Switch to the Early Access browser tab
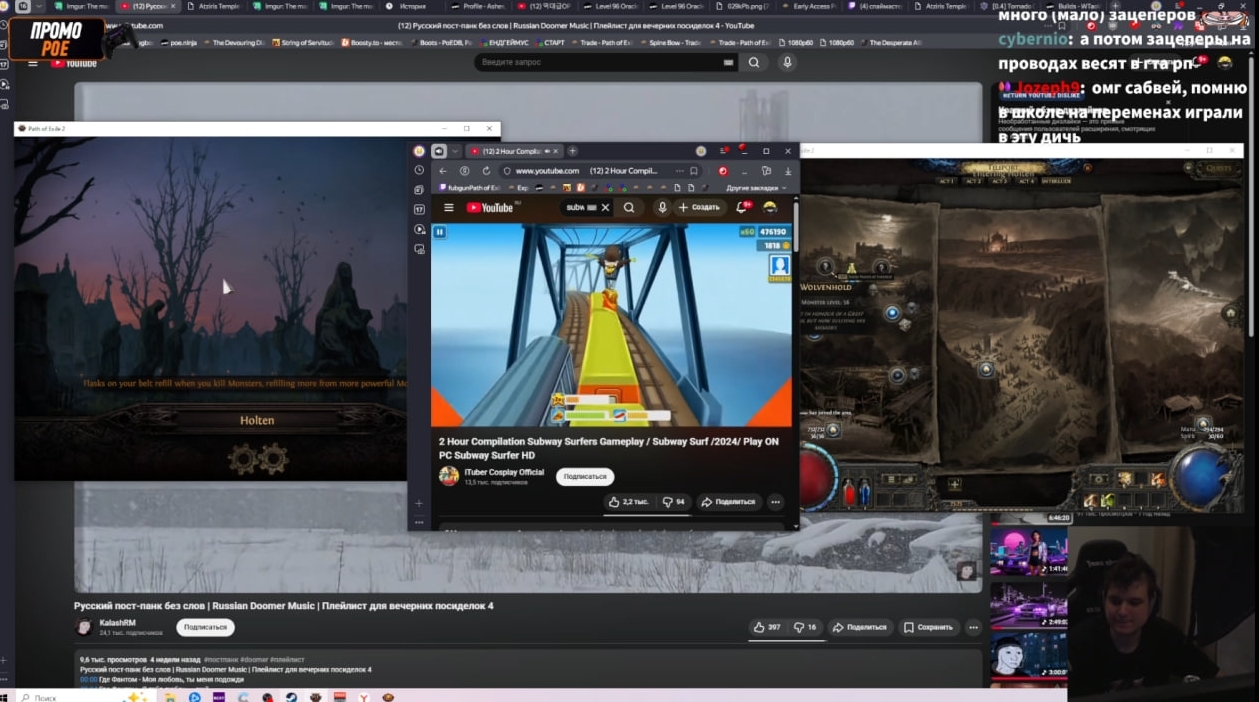This screenshot has height=702, width=1259. pos(811,6)
